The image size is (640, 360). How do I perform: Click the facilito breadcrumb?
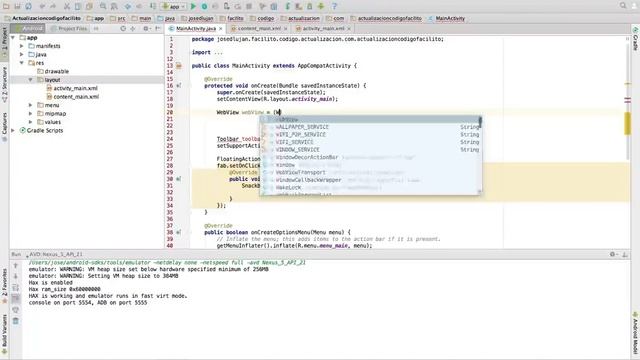(232, 18)
